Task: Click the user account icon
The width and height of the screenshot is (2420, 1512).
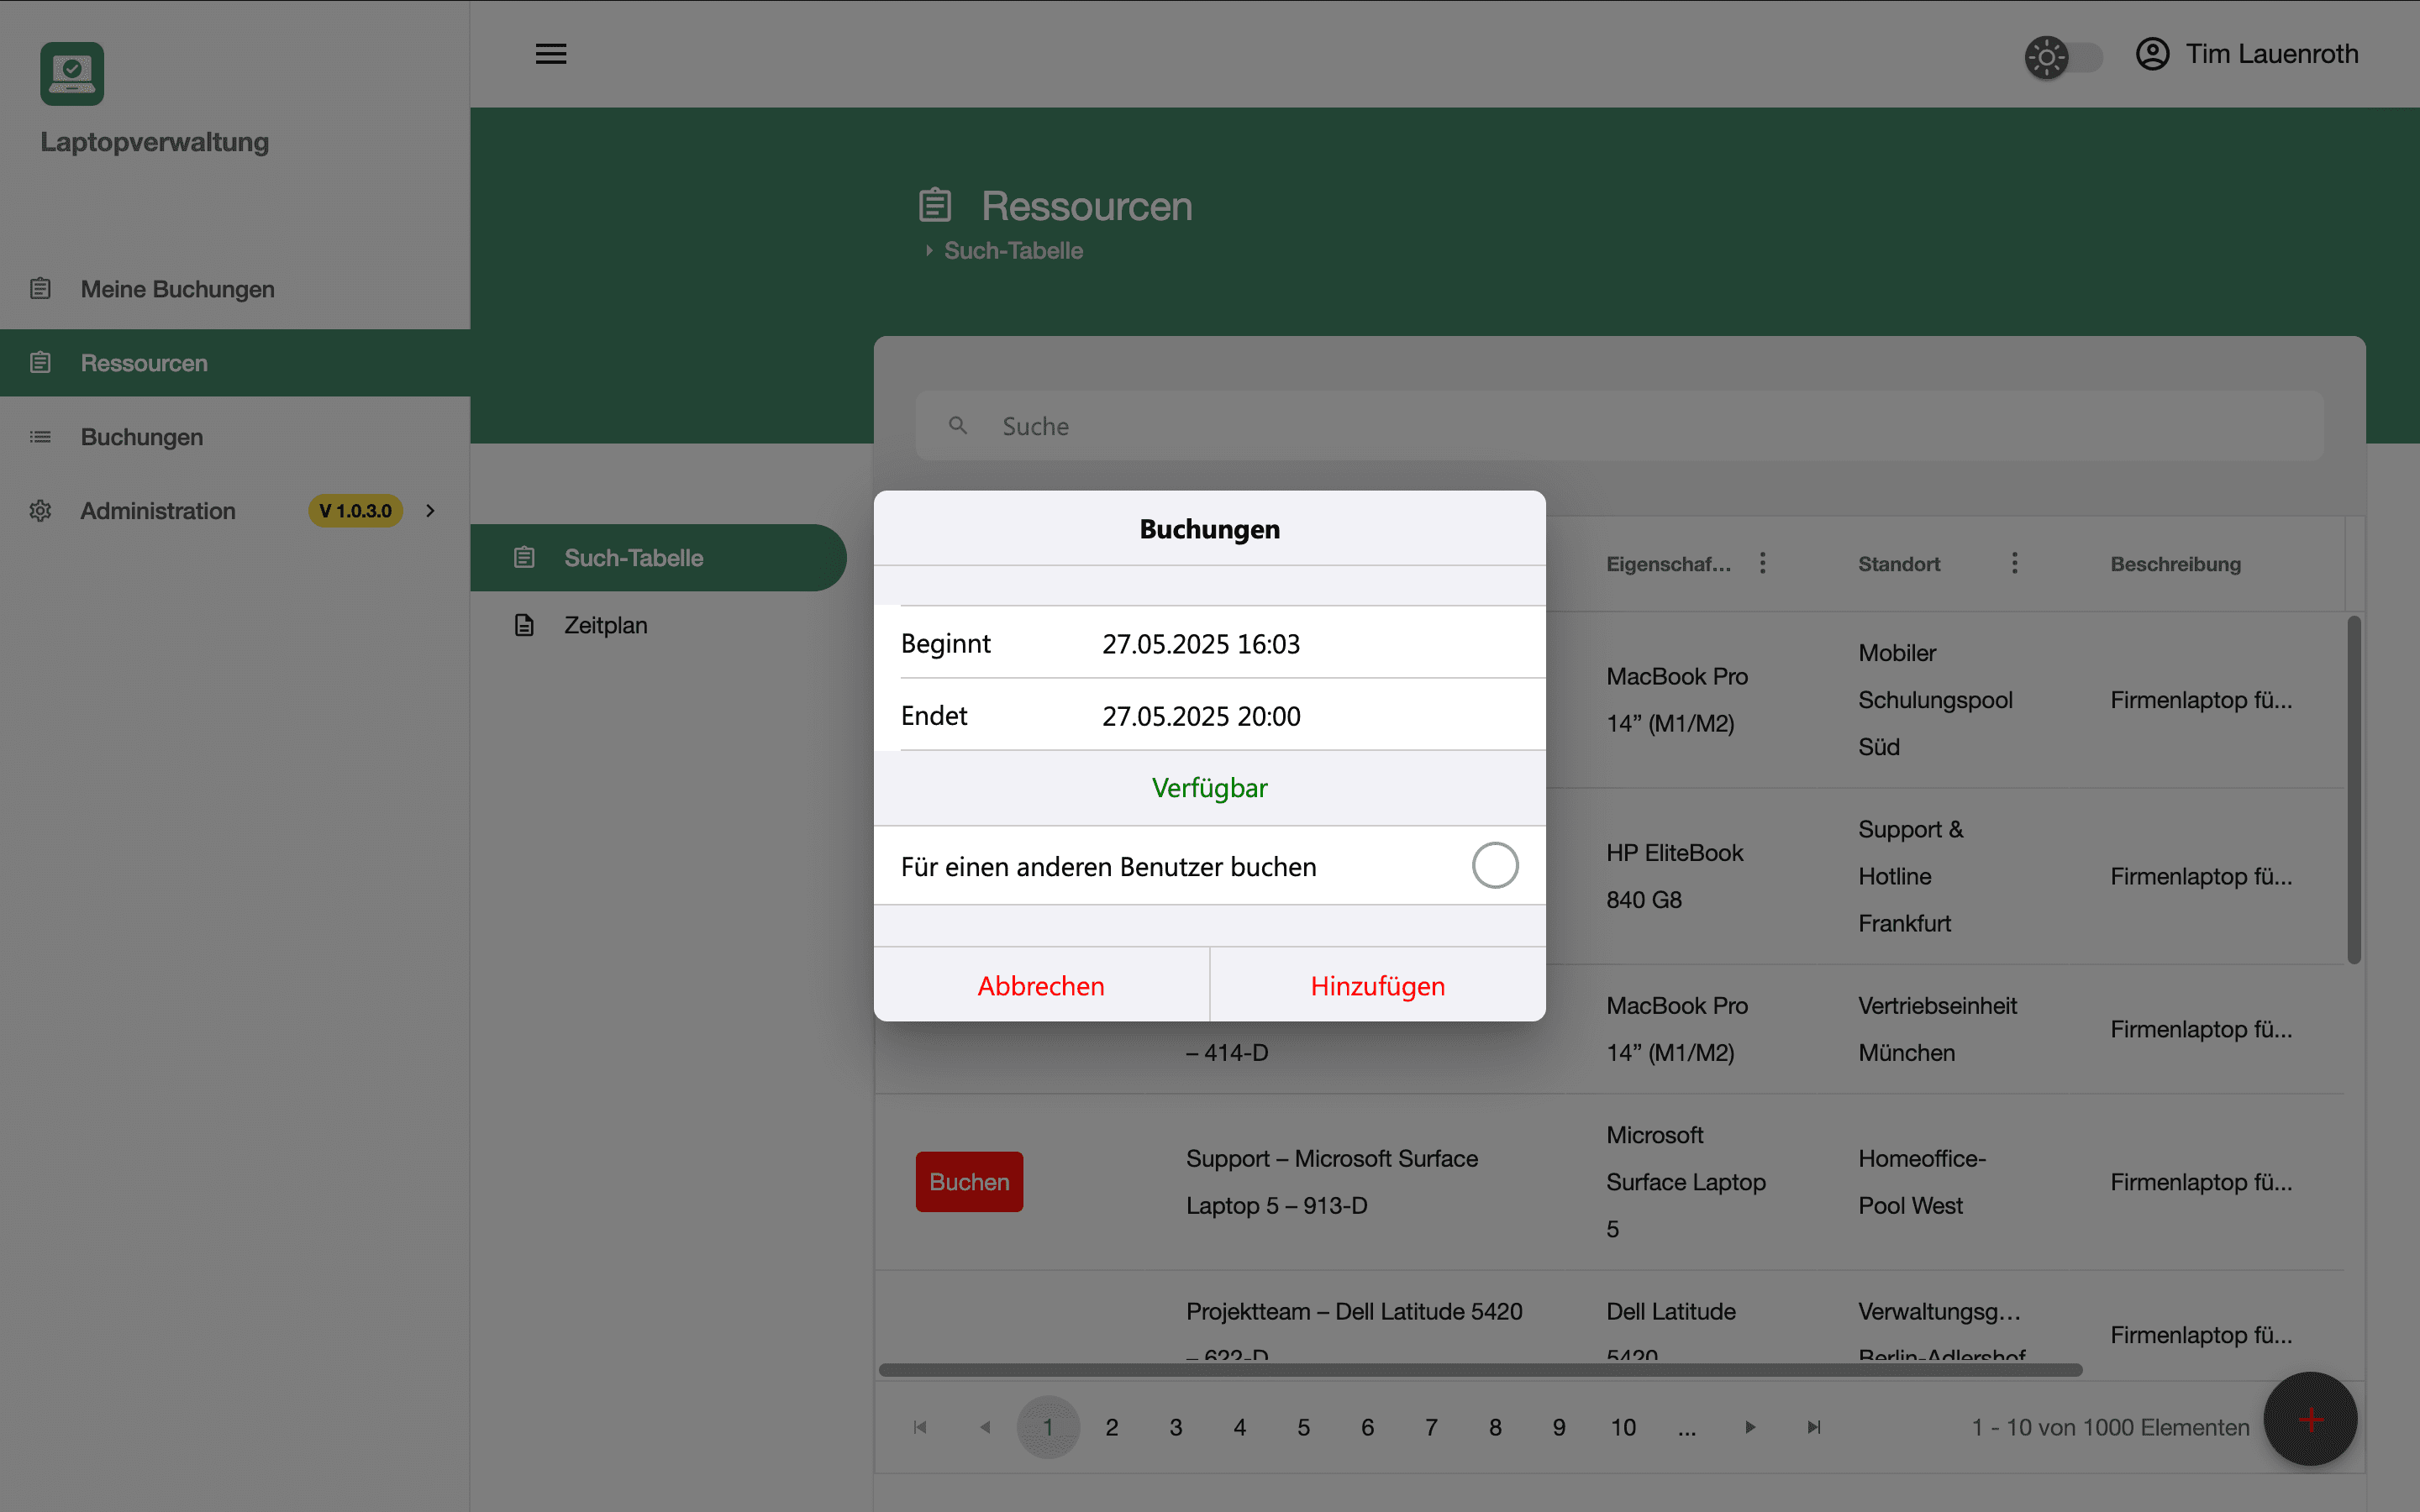Action: coord(2152,54)
